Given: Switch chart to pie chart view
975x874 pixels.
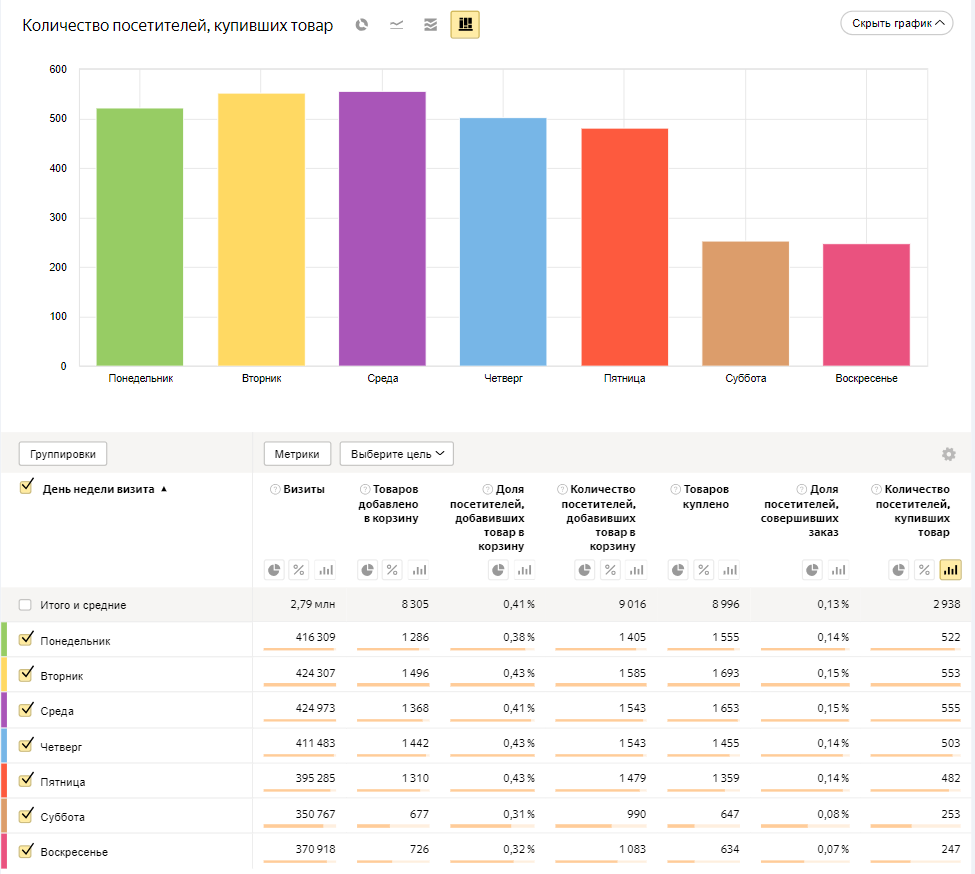Looking at the screenshot, I should point(362,25).
